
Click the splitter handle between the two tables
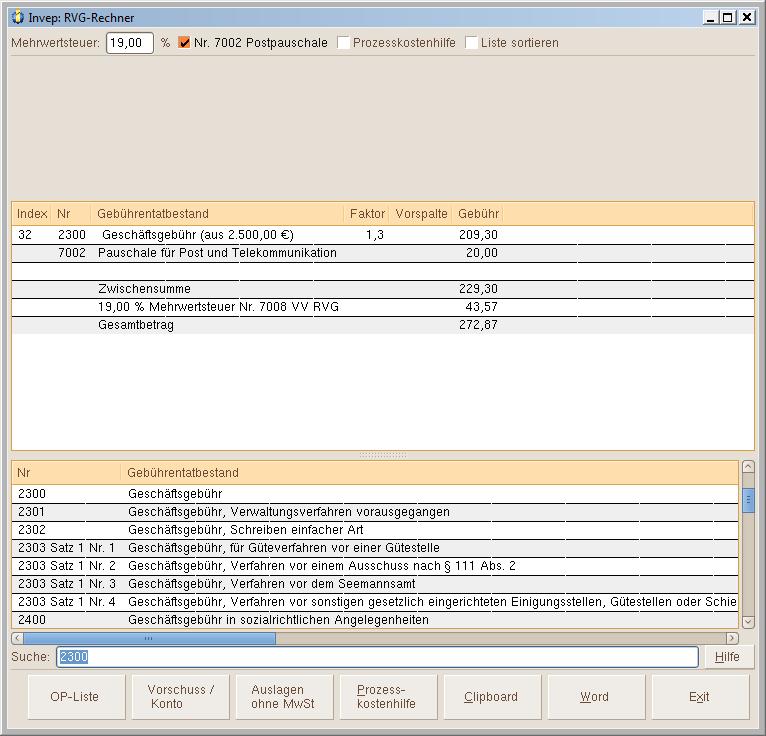click(383, 455)
